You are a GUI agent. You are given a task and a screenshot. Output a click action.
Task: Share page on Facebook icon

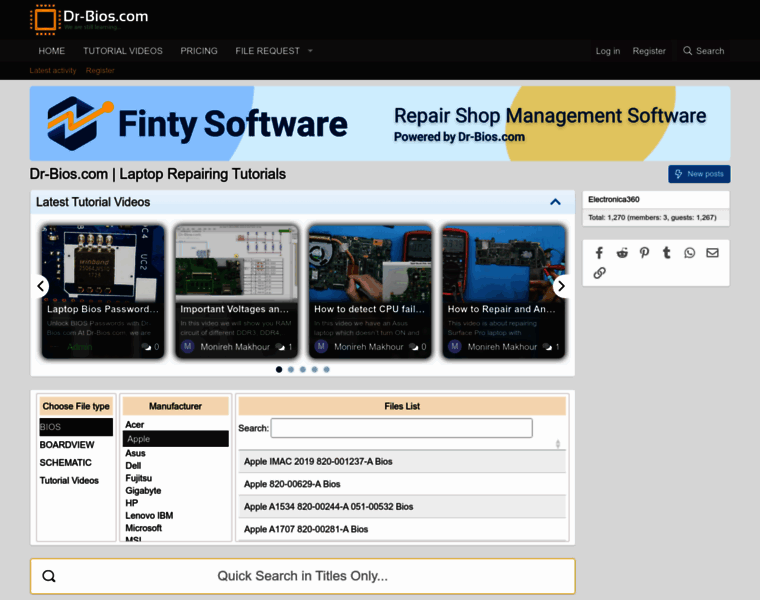pos(599,253)
